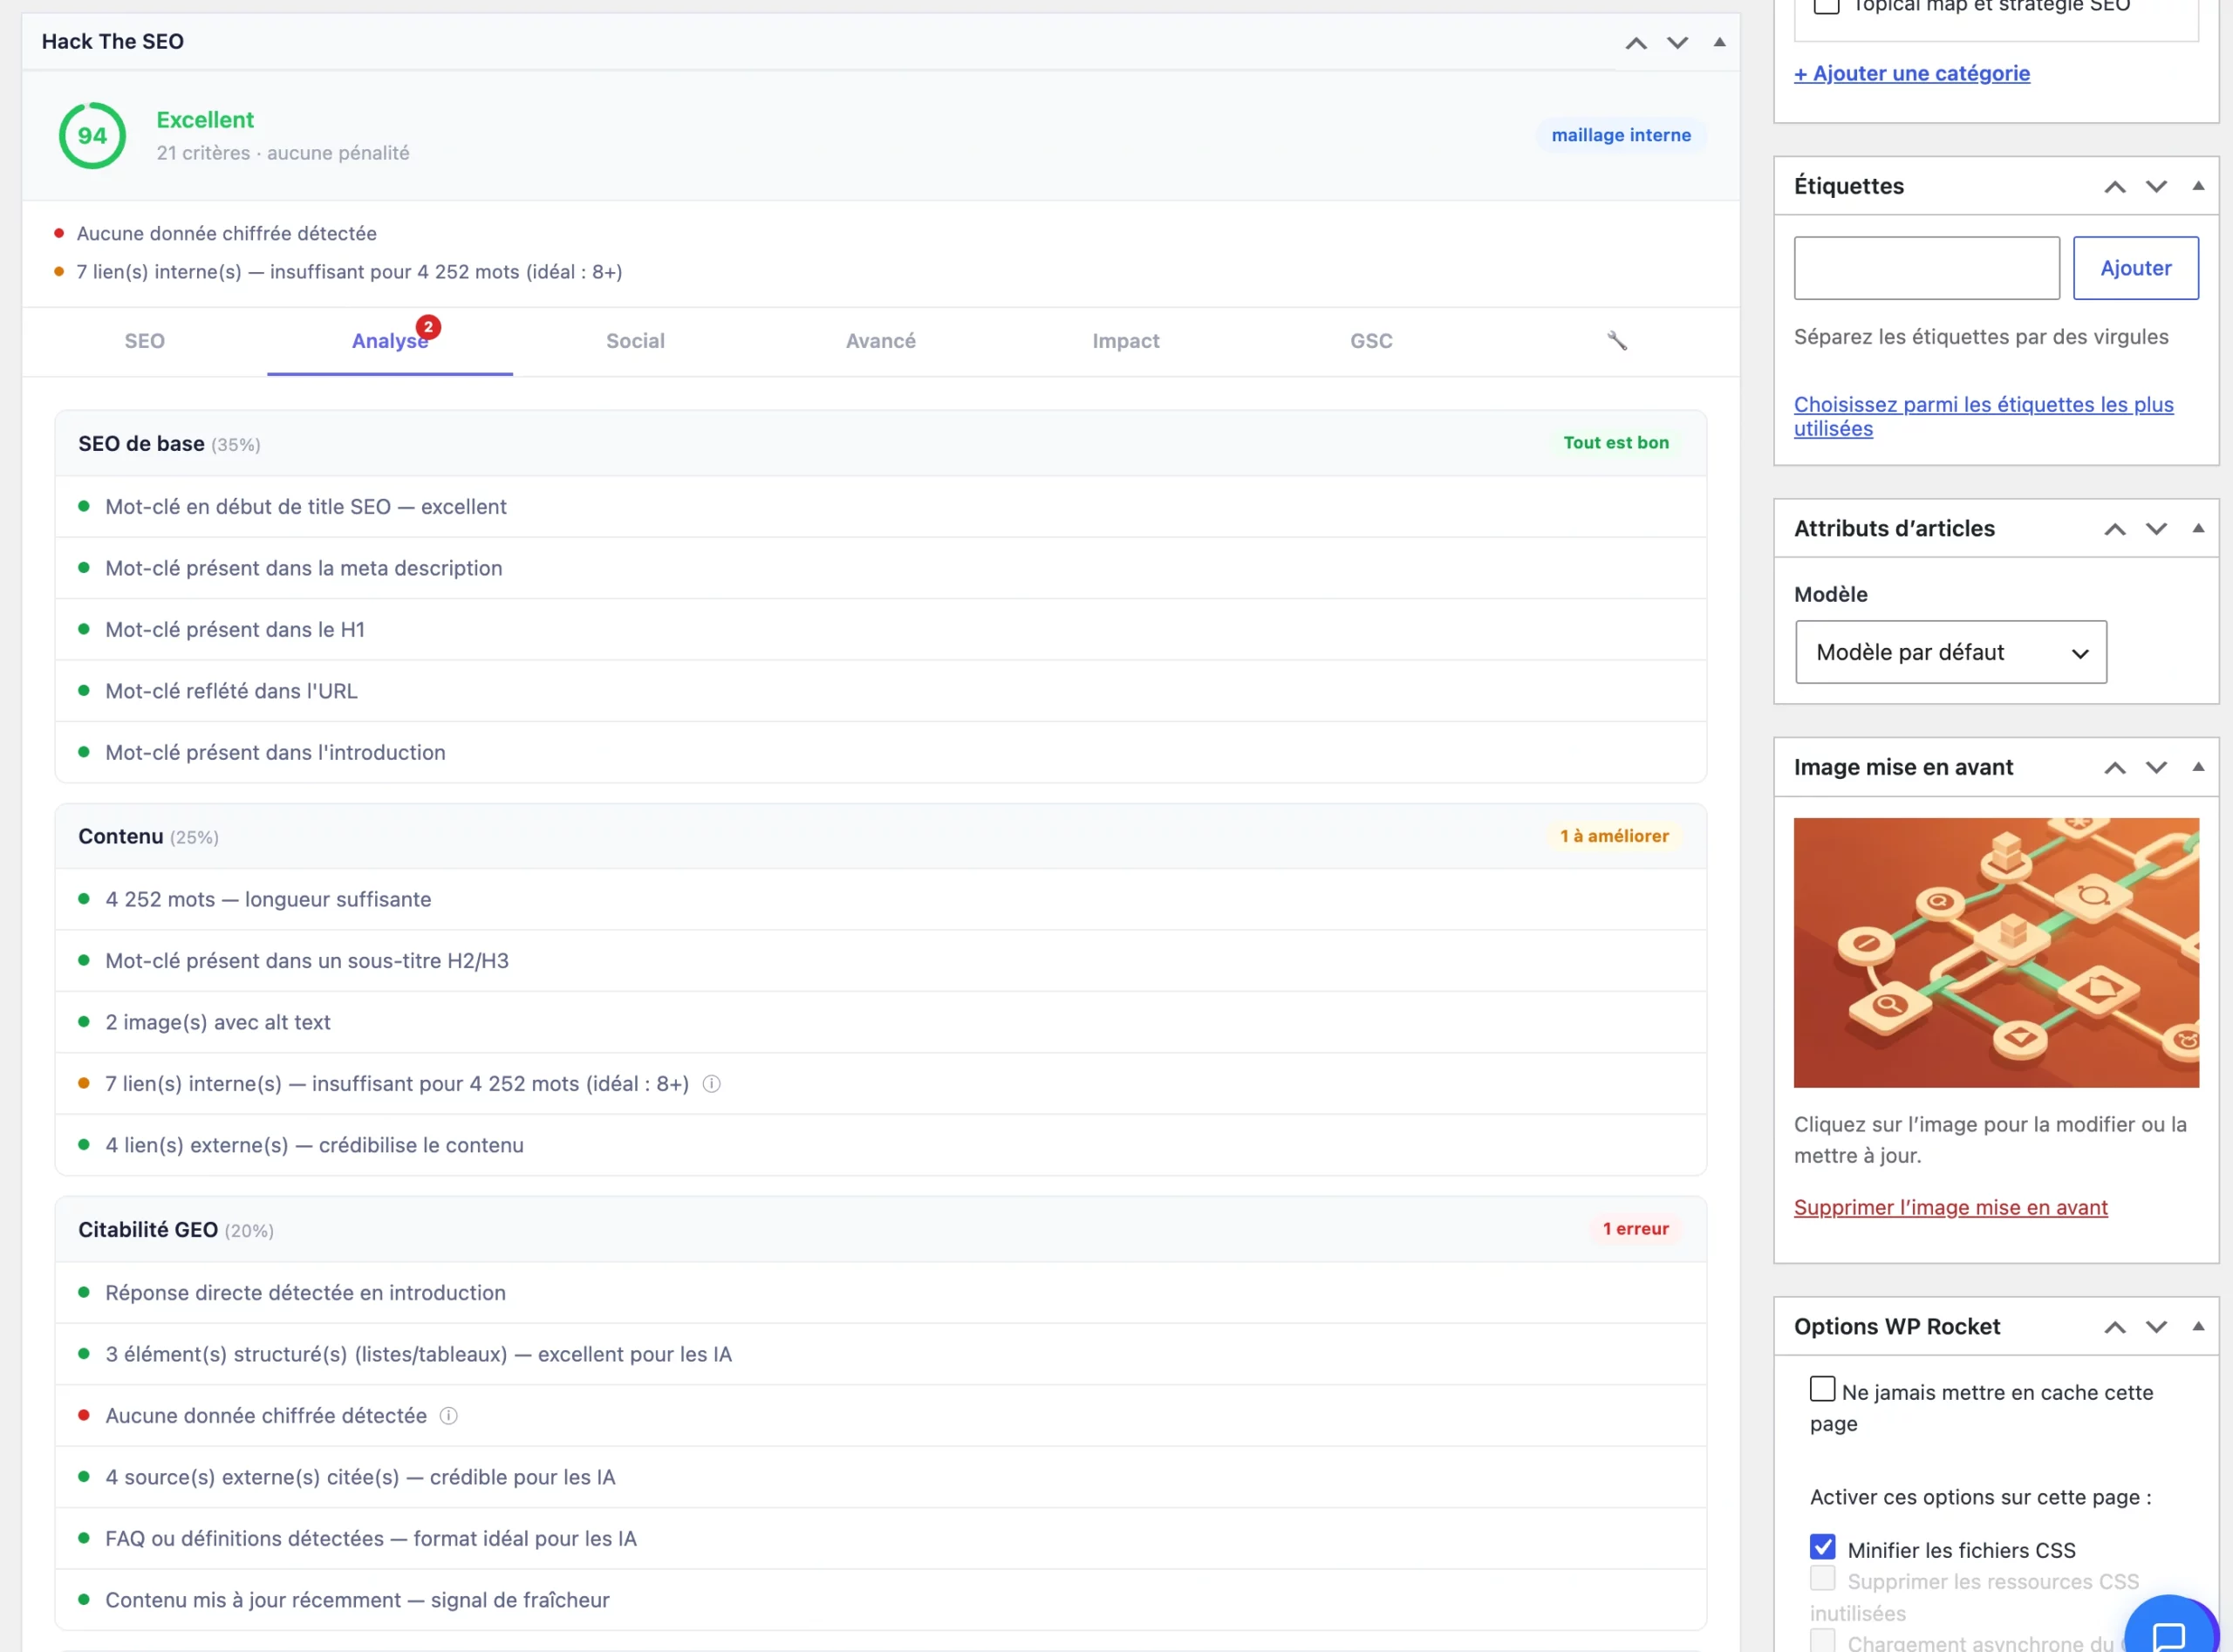Click 'Mot-clé présent dans la meta description' row
The image size is (2233, 1652).
tap(881, 568)
